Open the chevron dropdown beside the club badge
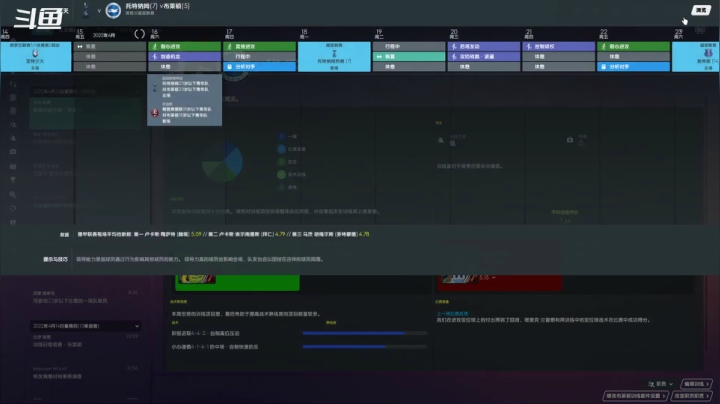Screen dimensions: 720x404 point(99,11)
